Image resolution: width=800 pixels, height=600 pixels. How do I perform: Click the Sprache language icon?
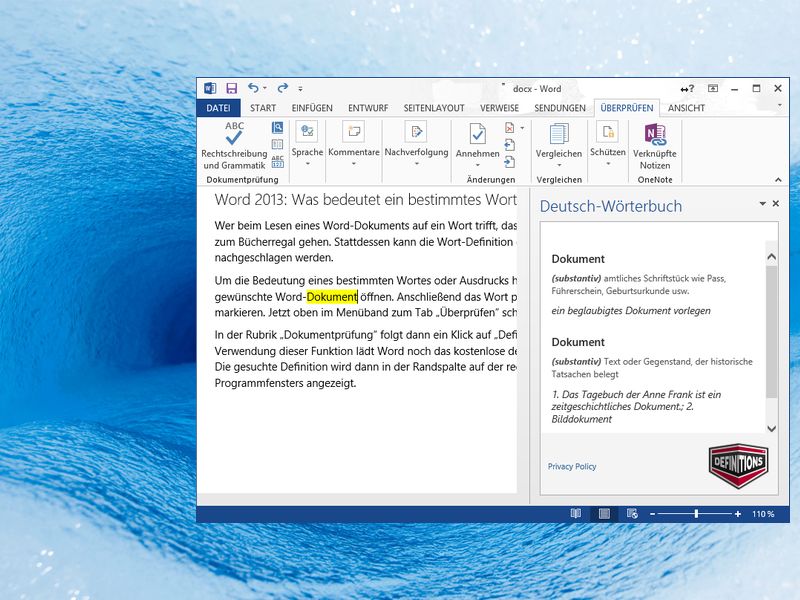[x=307, y=131]
